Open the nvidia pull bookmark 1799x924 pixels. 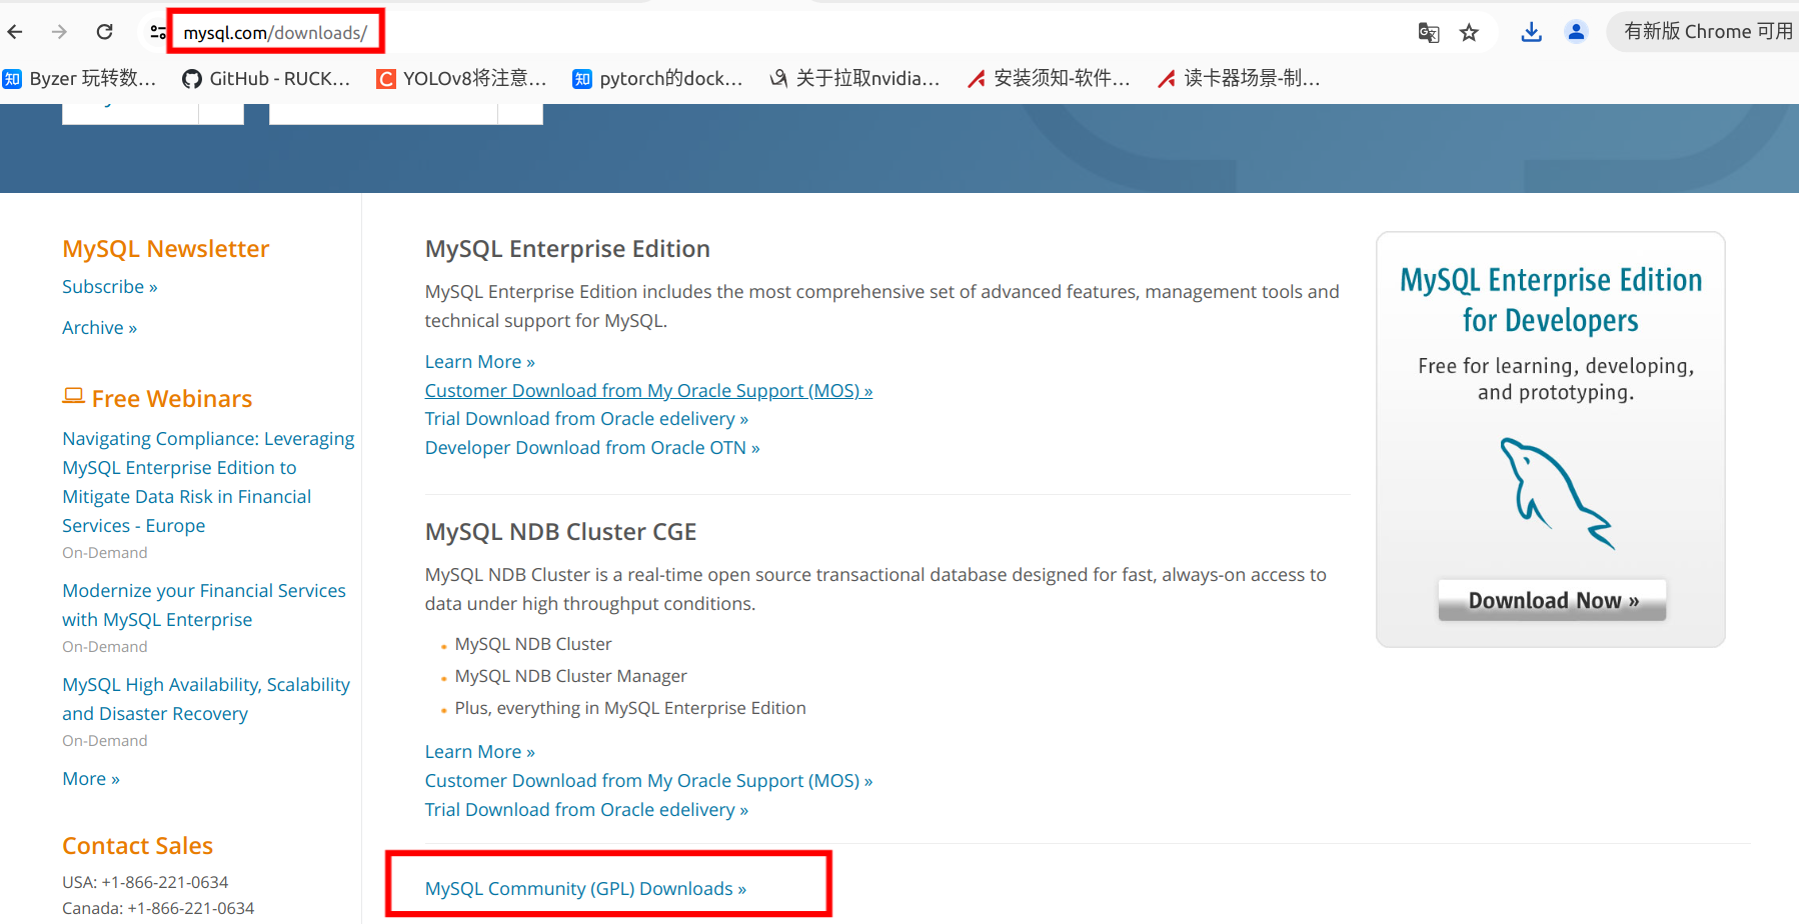coord(855,78)
